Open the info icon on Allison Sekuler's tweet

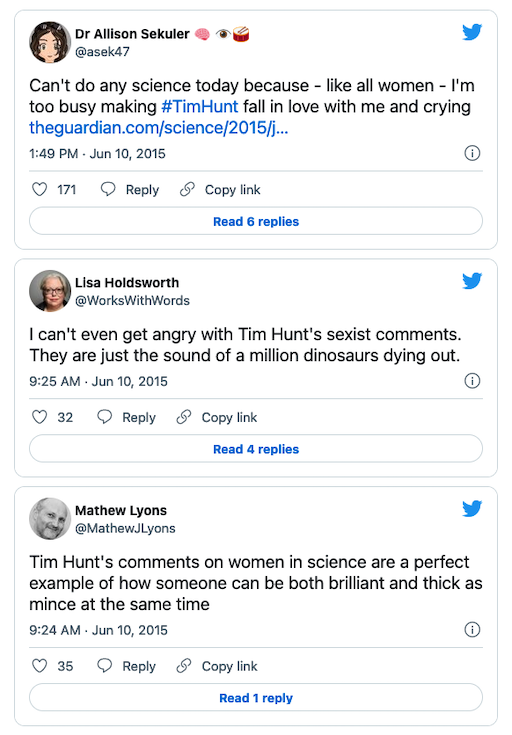pyautogui.click(x=472, y=153)
